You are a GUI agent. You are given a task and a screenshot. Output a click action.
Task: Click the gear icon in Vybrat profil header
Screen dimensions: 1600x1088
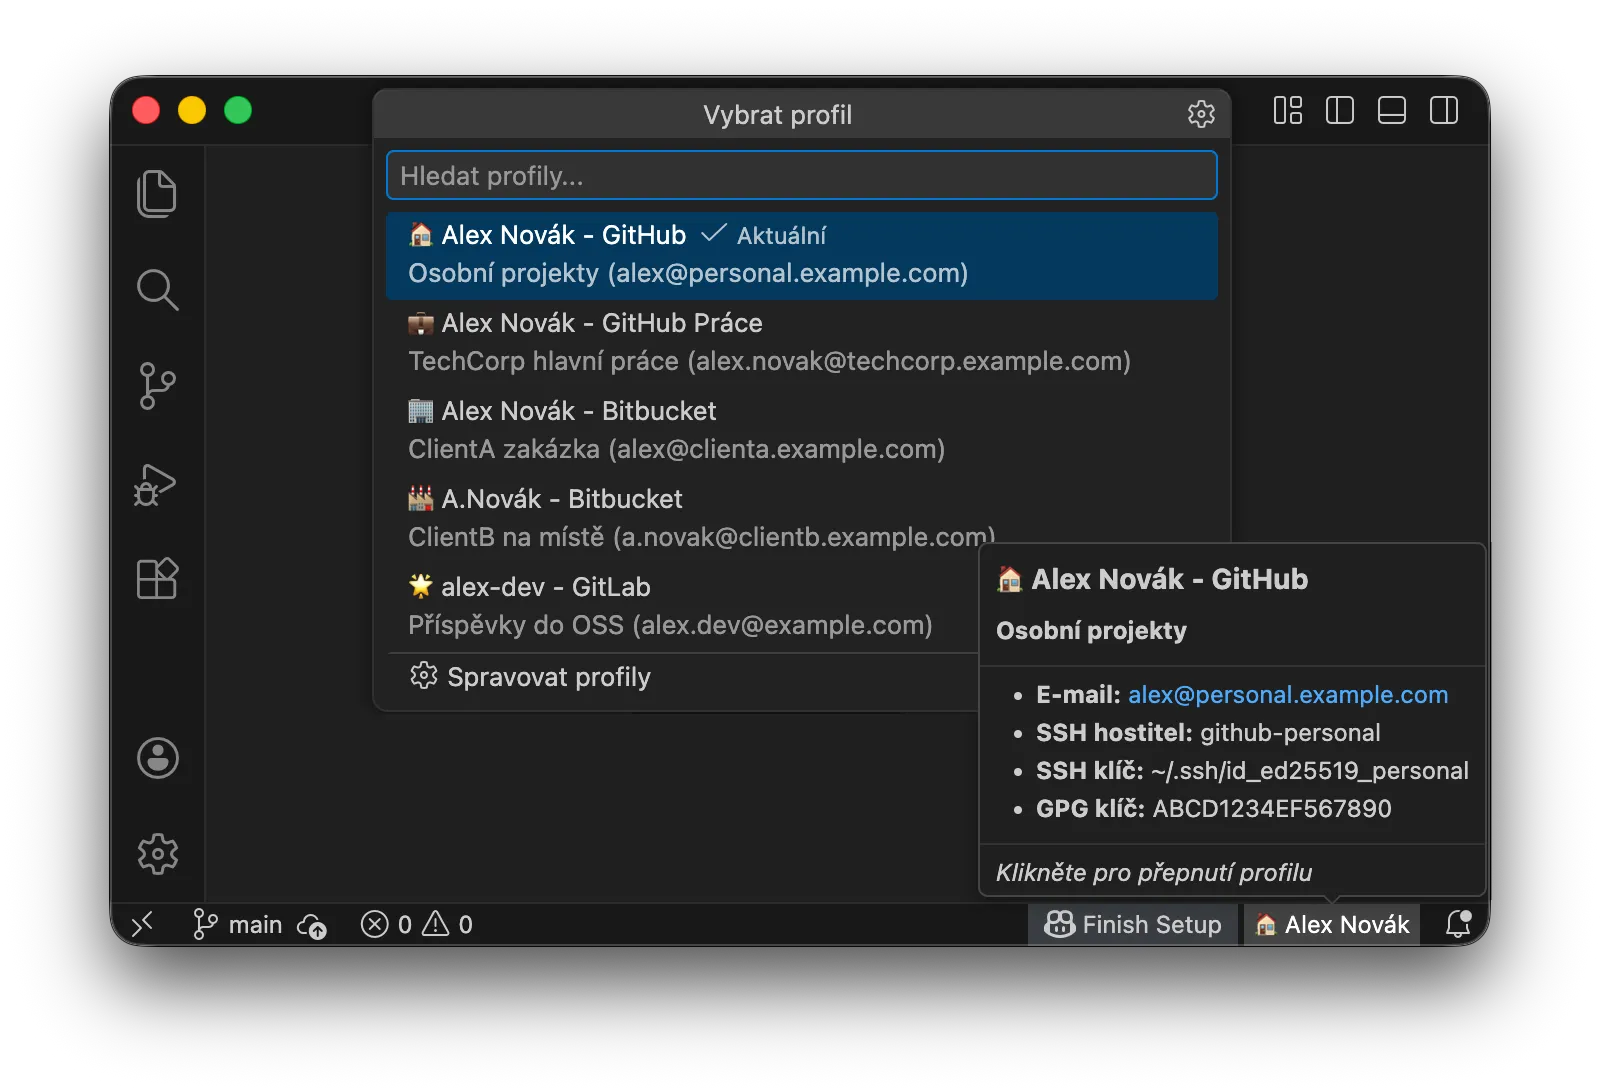point(1201,114)
